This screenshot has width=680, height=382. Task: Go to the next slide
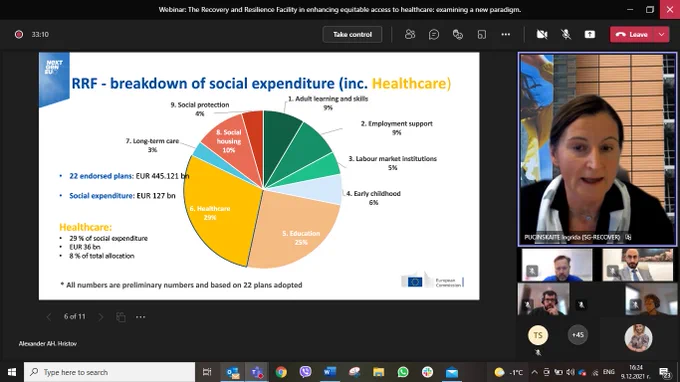[101, 317]
